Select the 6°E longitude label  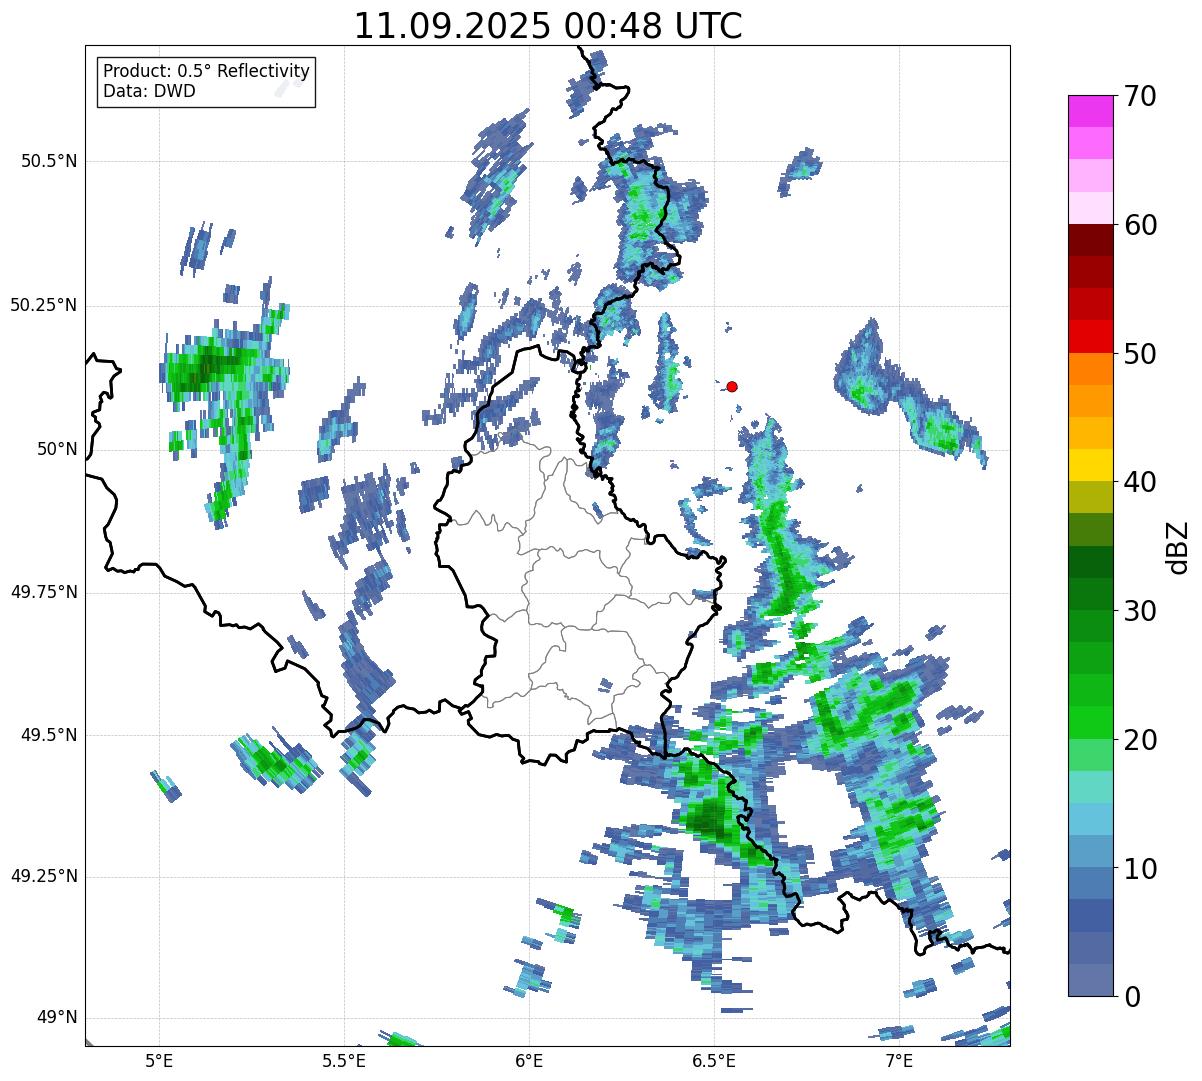(529, 1060)
